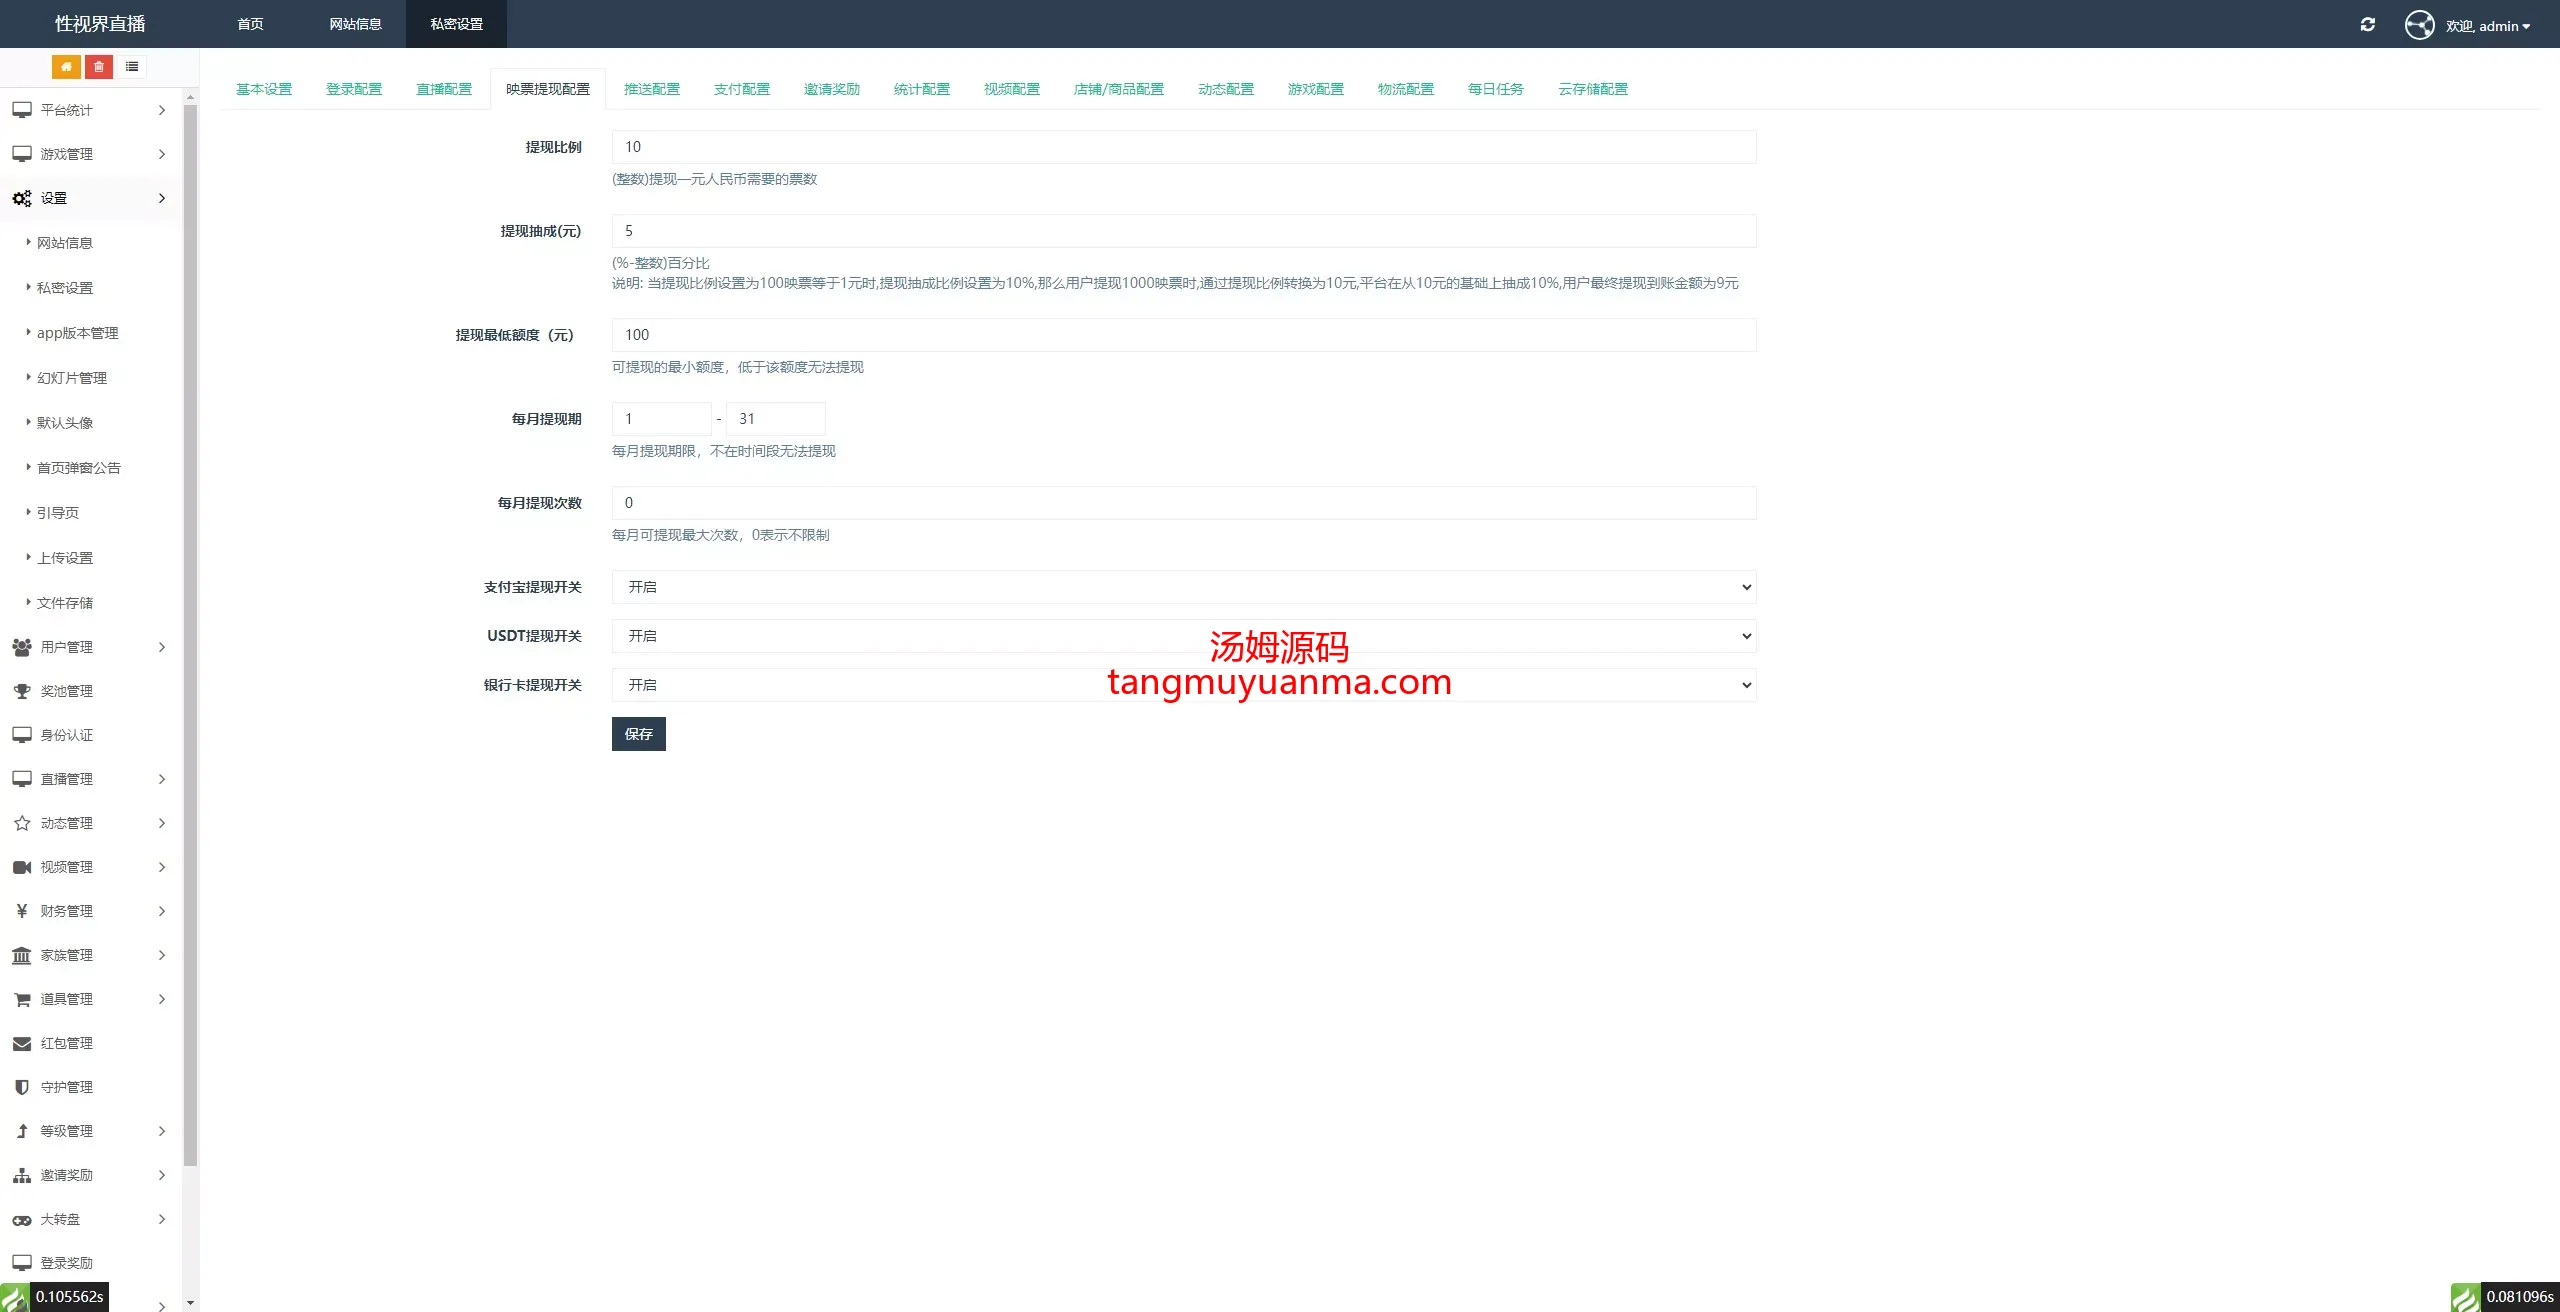This screenshot has width=2560, height=1312.
Task: Switch to the 直播配置 tab
Action: point(443,89)
